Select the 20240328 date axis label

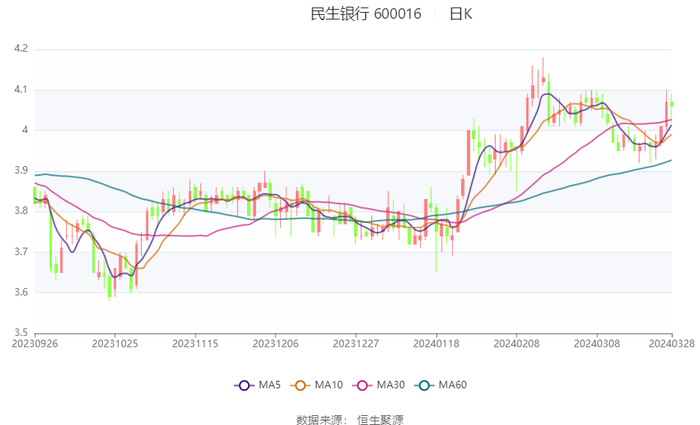coord(672,344)
